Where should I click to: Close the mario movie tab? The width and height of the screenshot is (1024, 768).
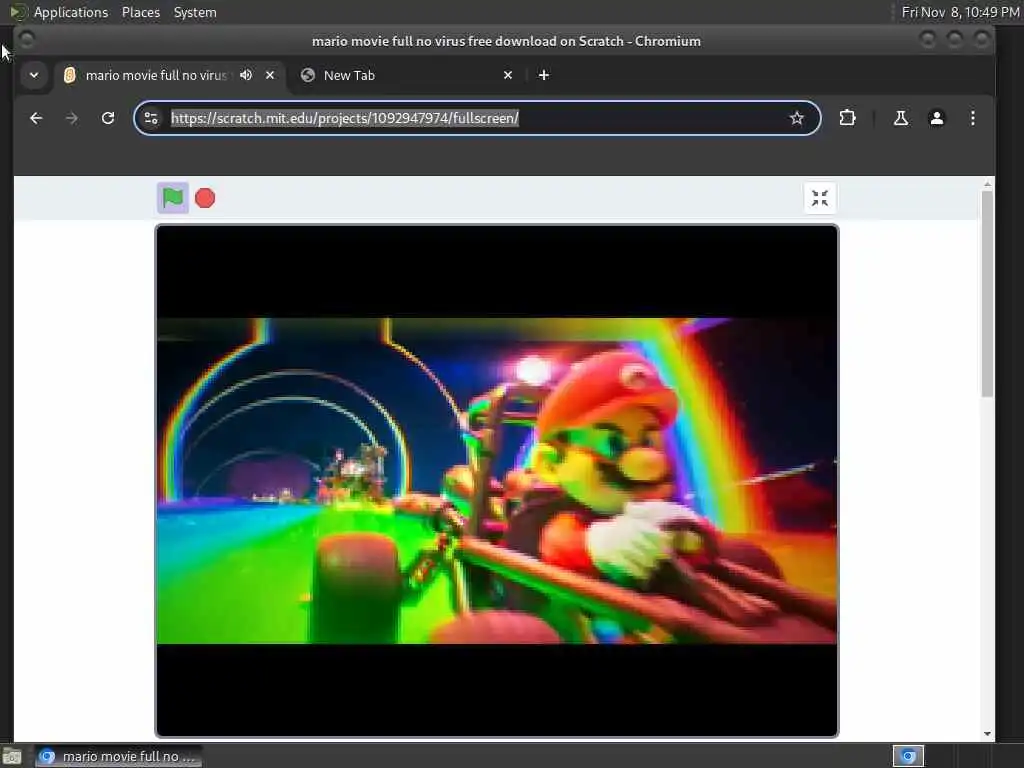270,75
